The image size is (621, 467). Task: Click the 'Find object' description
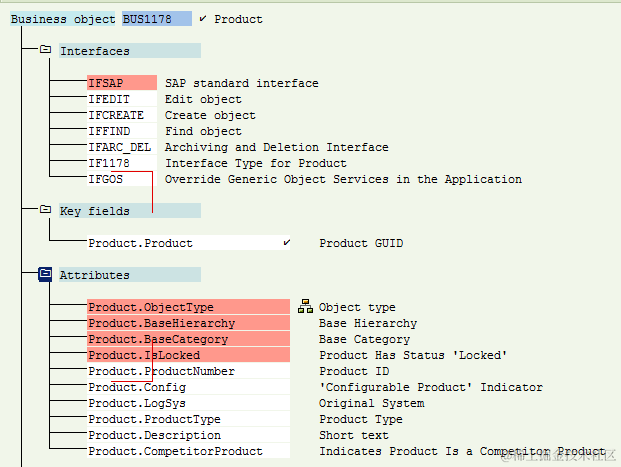pos(203,131)
